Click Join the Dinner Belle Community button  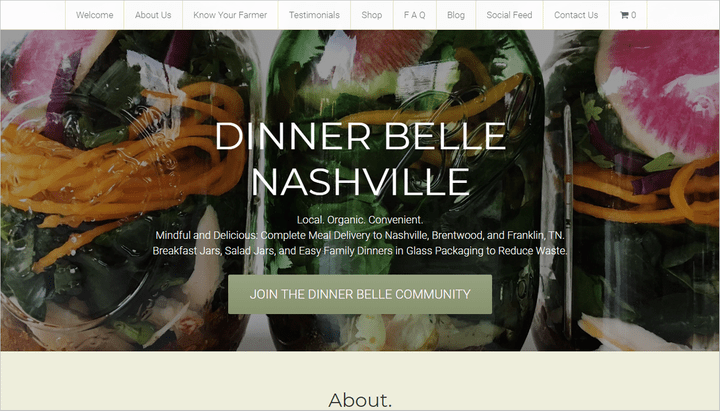pyautogui.click(x=360, y=294)
